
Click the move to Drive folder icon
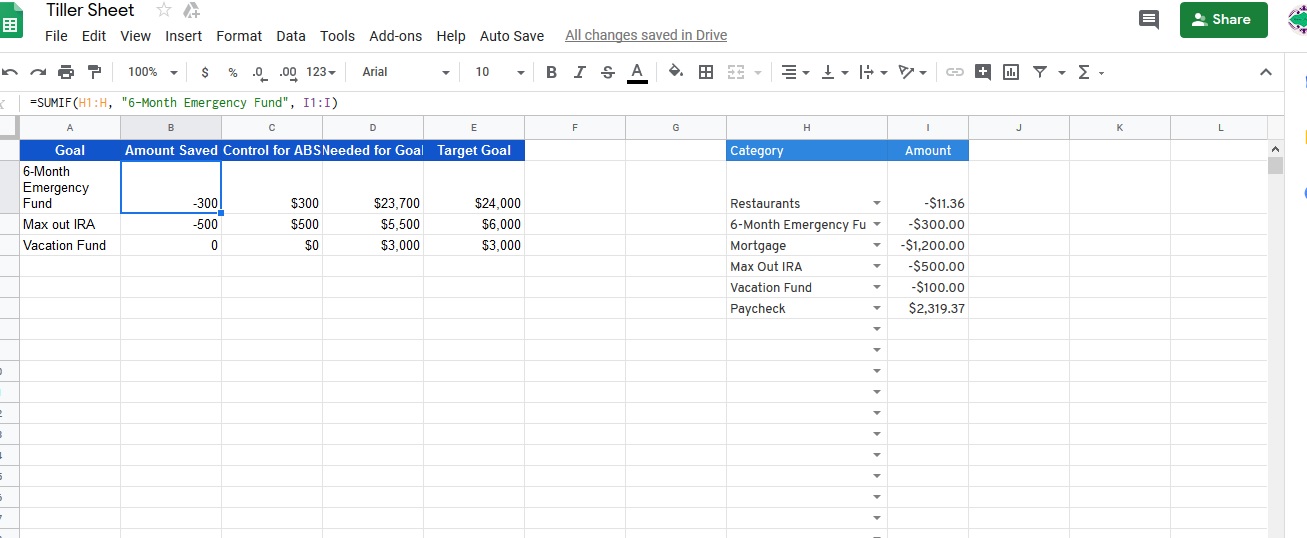pos(192,10)
